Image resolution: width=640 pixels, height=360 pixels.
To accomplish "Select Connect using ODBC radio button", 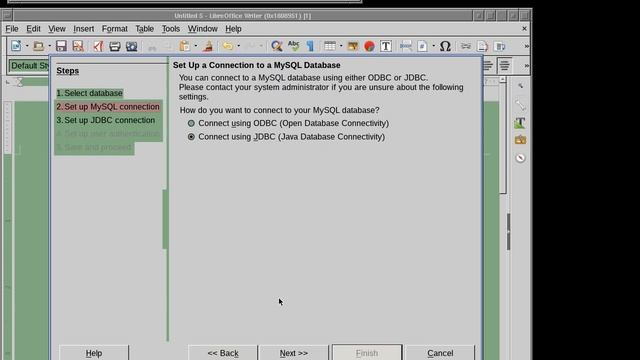I will click(191, 123).
